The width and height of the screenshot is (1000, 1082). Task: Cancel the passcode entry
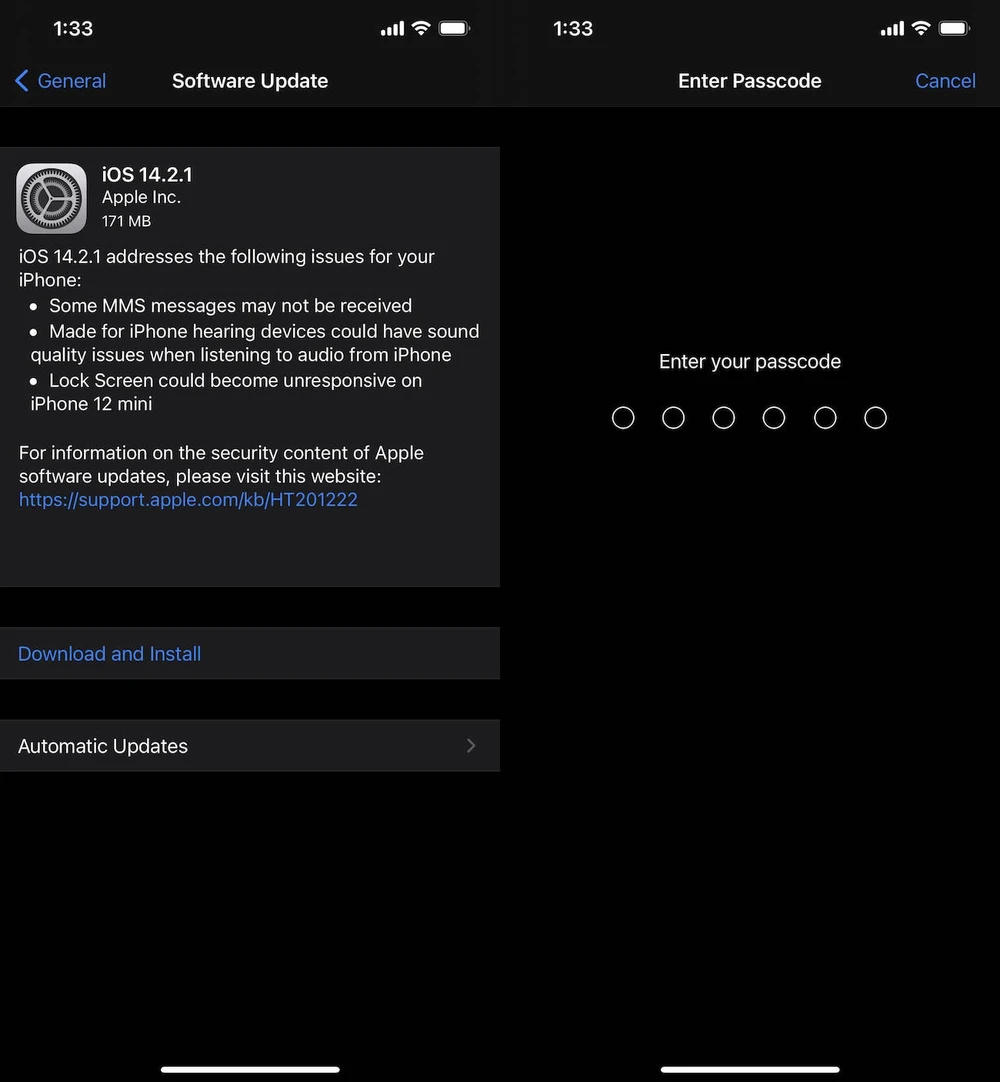[944, 81]
